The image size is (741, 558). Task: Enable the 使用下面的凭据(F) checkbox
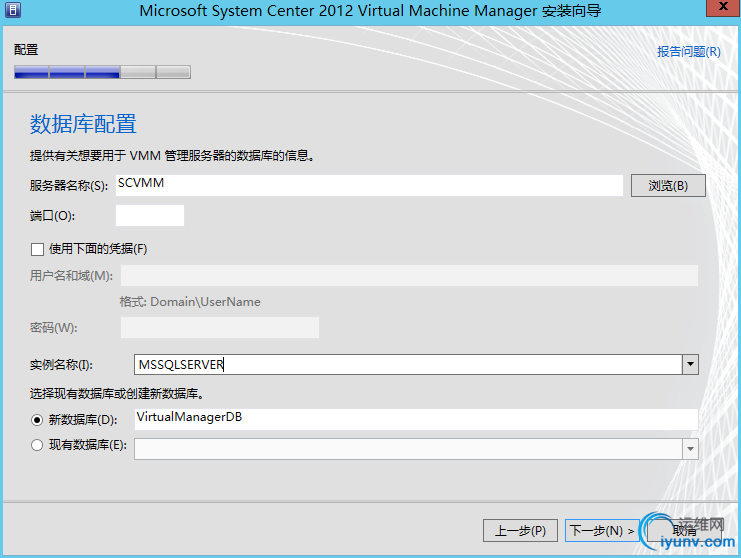pyautogui.click(x=37, y=249)
